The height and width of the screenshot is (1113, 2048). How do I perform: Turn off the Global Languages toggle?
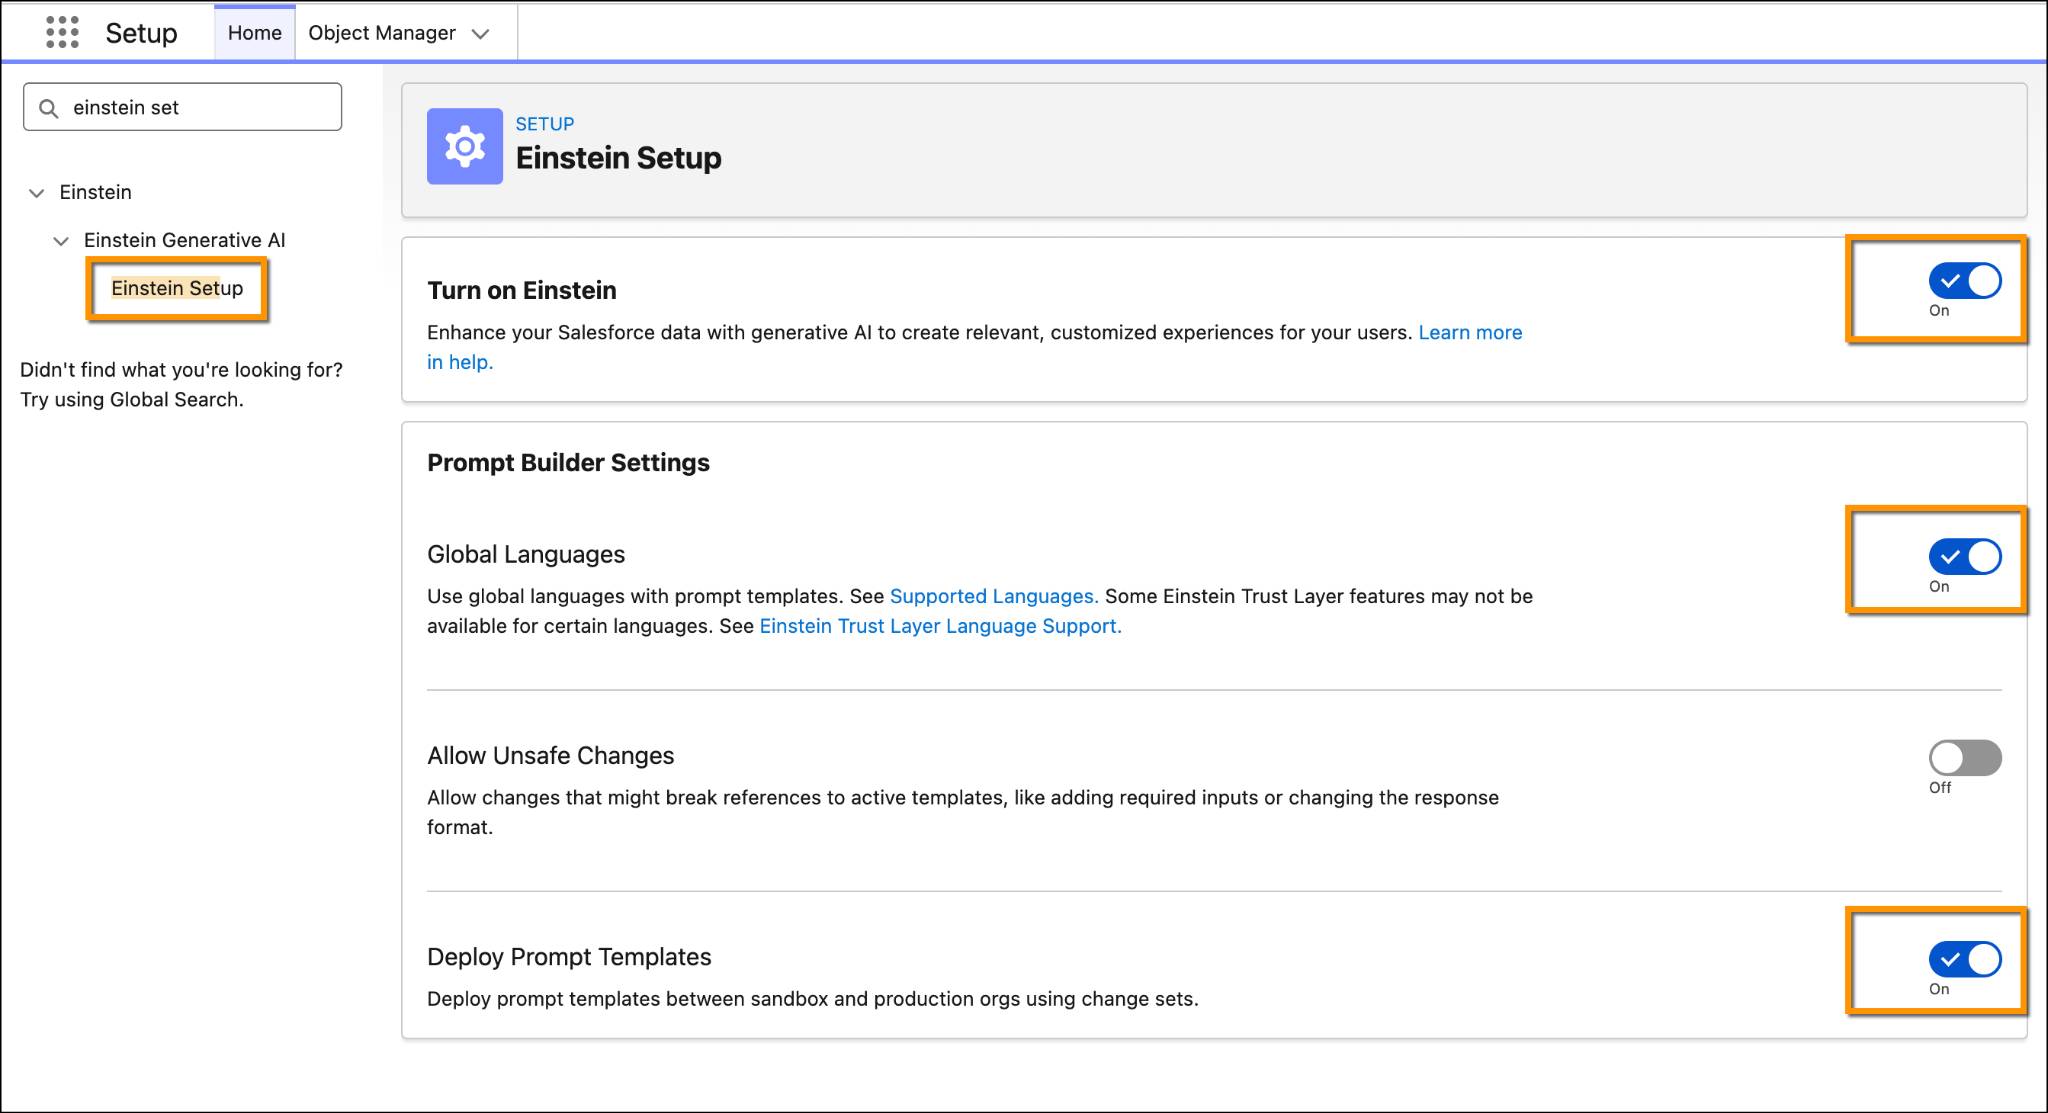(1965, 557)
